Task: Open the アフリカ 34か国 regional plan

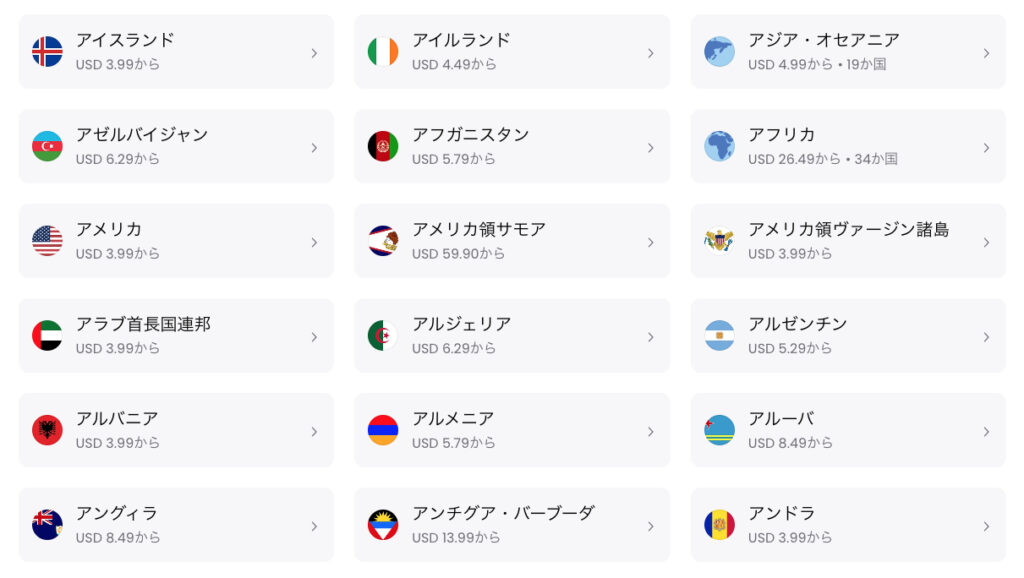Action: point(848,146)
